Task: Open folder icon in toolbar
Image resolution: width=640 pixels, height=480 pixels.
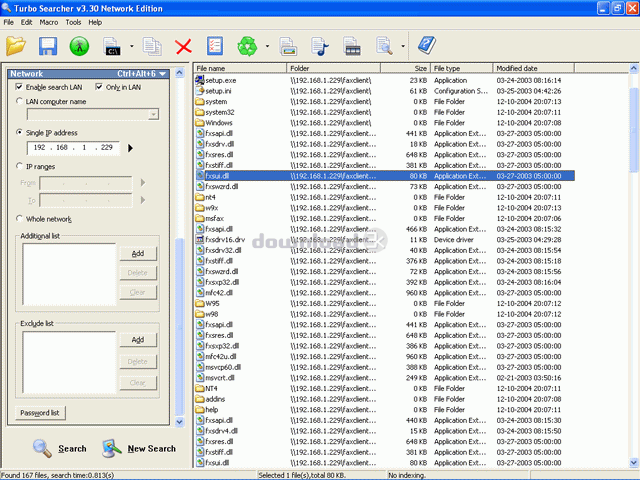Action: (x=16, y=46)
